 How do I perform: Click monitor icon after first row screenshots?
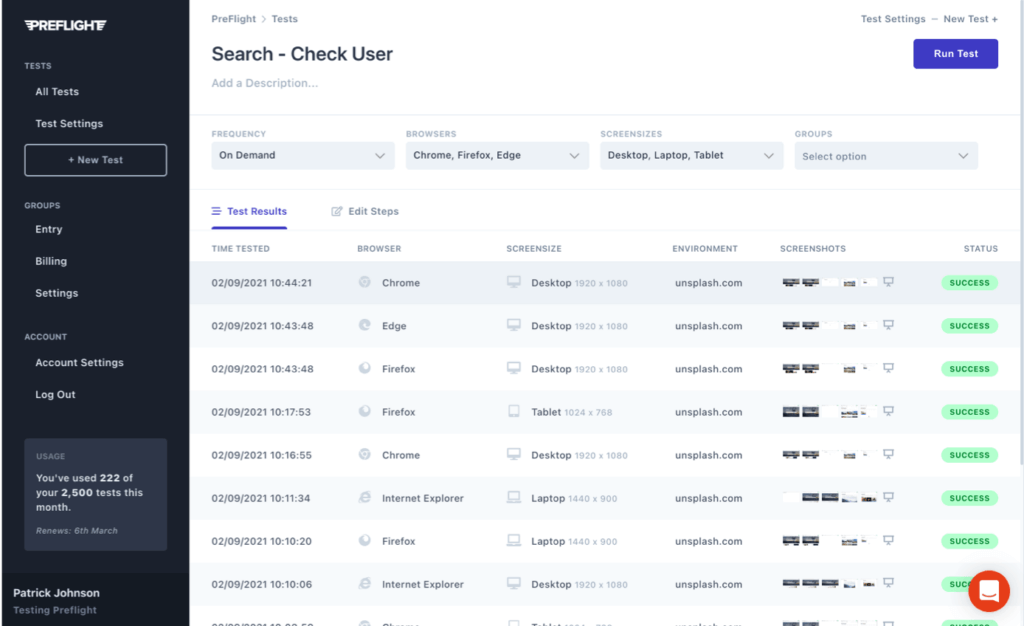888,283
